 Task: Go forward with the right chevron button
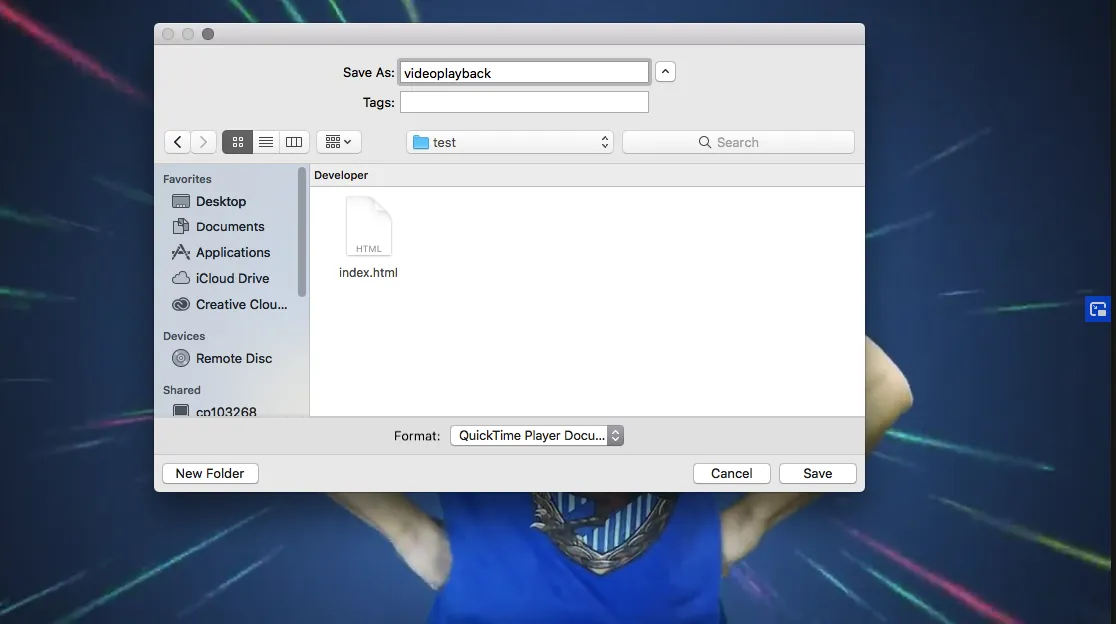click(x=204, y=142)
